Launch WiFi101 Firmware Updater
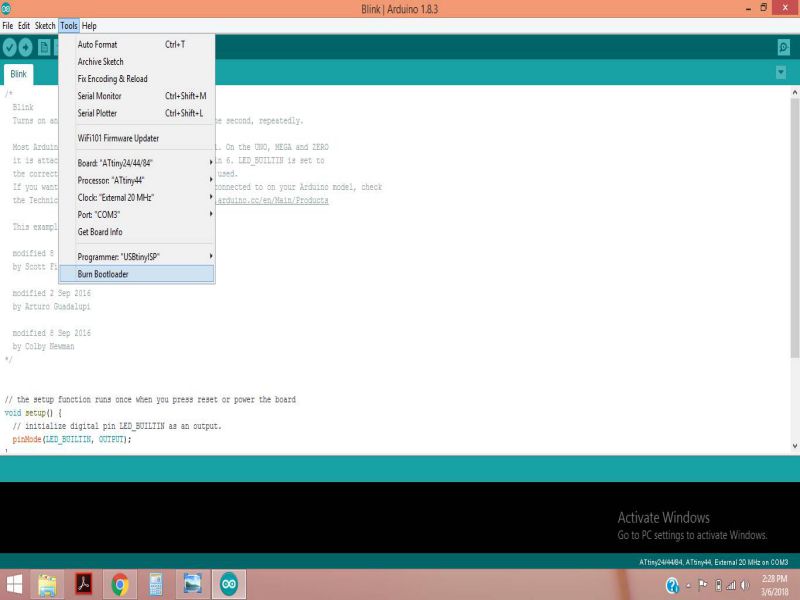 [137, 138]
